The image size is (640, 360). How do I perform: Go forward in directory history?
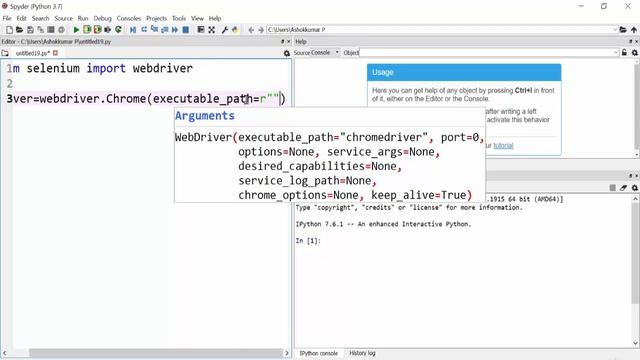(261, 30)
